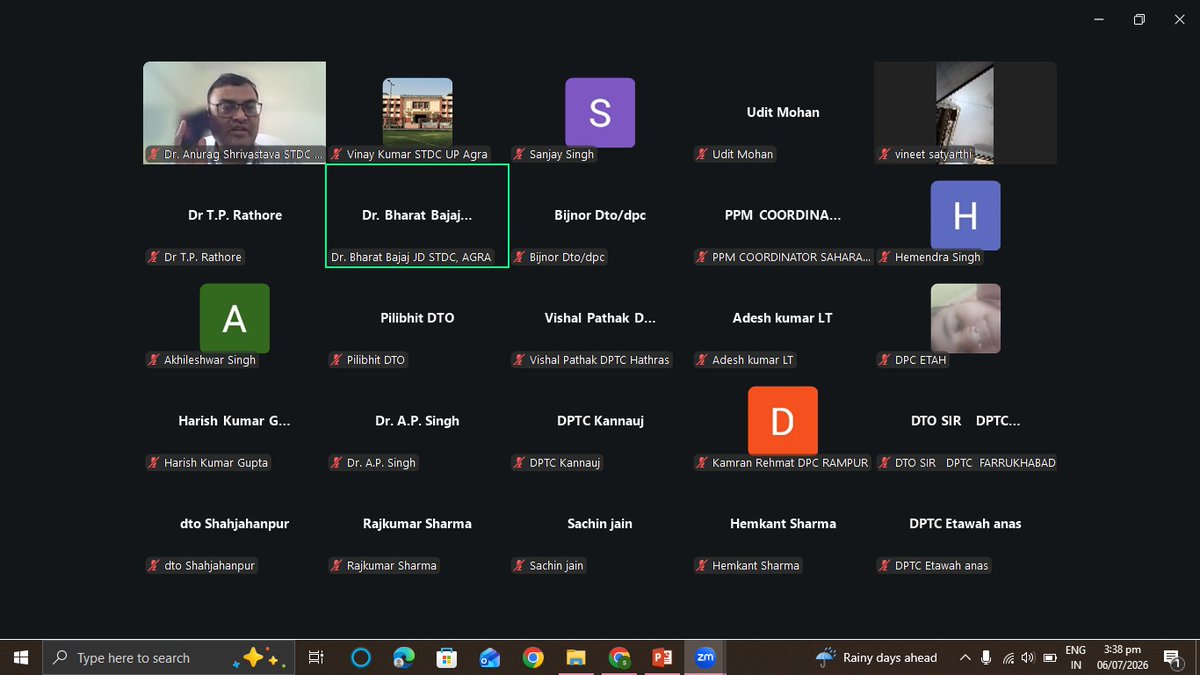
Task: Open the first Google Chrome taskbar icon
Action: tap(533, 657)
